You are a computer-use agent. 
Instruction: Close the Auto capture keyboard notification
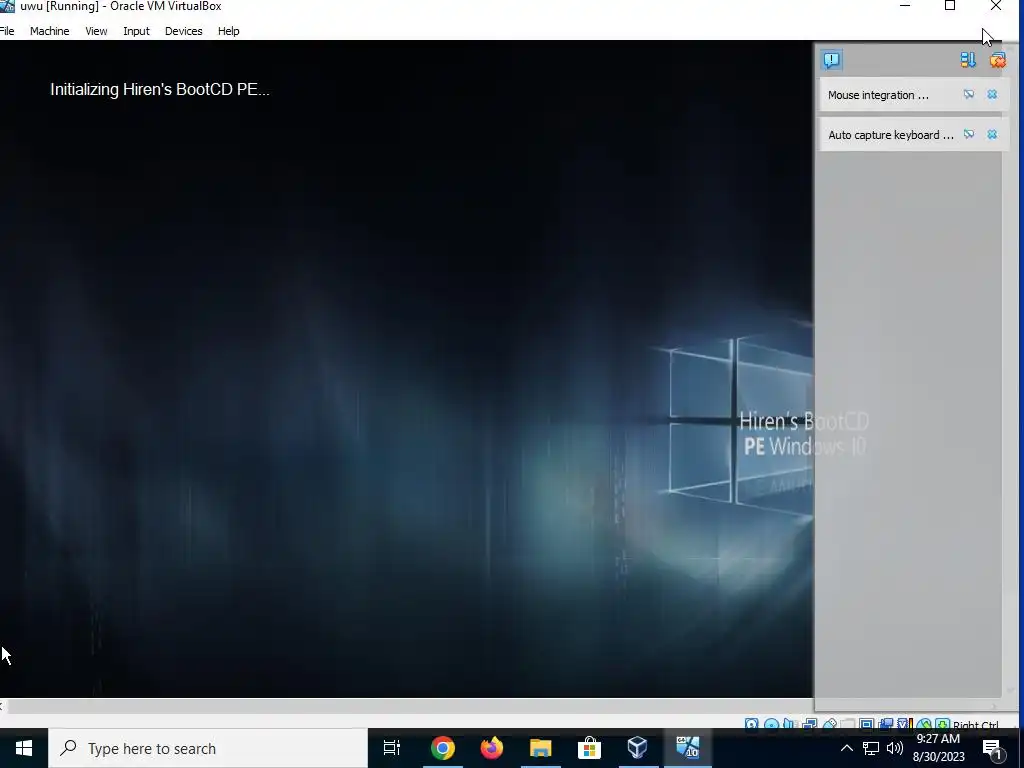click(x=992, y=135)
